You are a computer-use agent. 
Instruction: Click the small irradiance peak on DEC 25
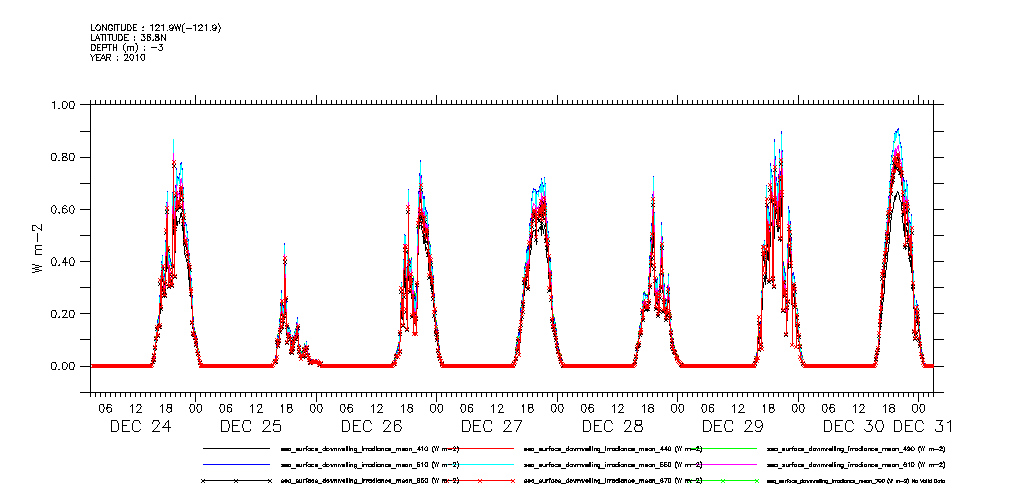[284, 245]
